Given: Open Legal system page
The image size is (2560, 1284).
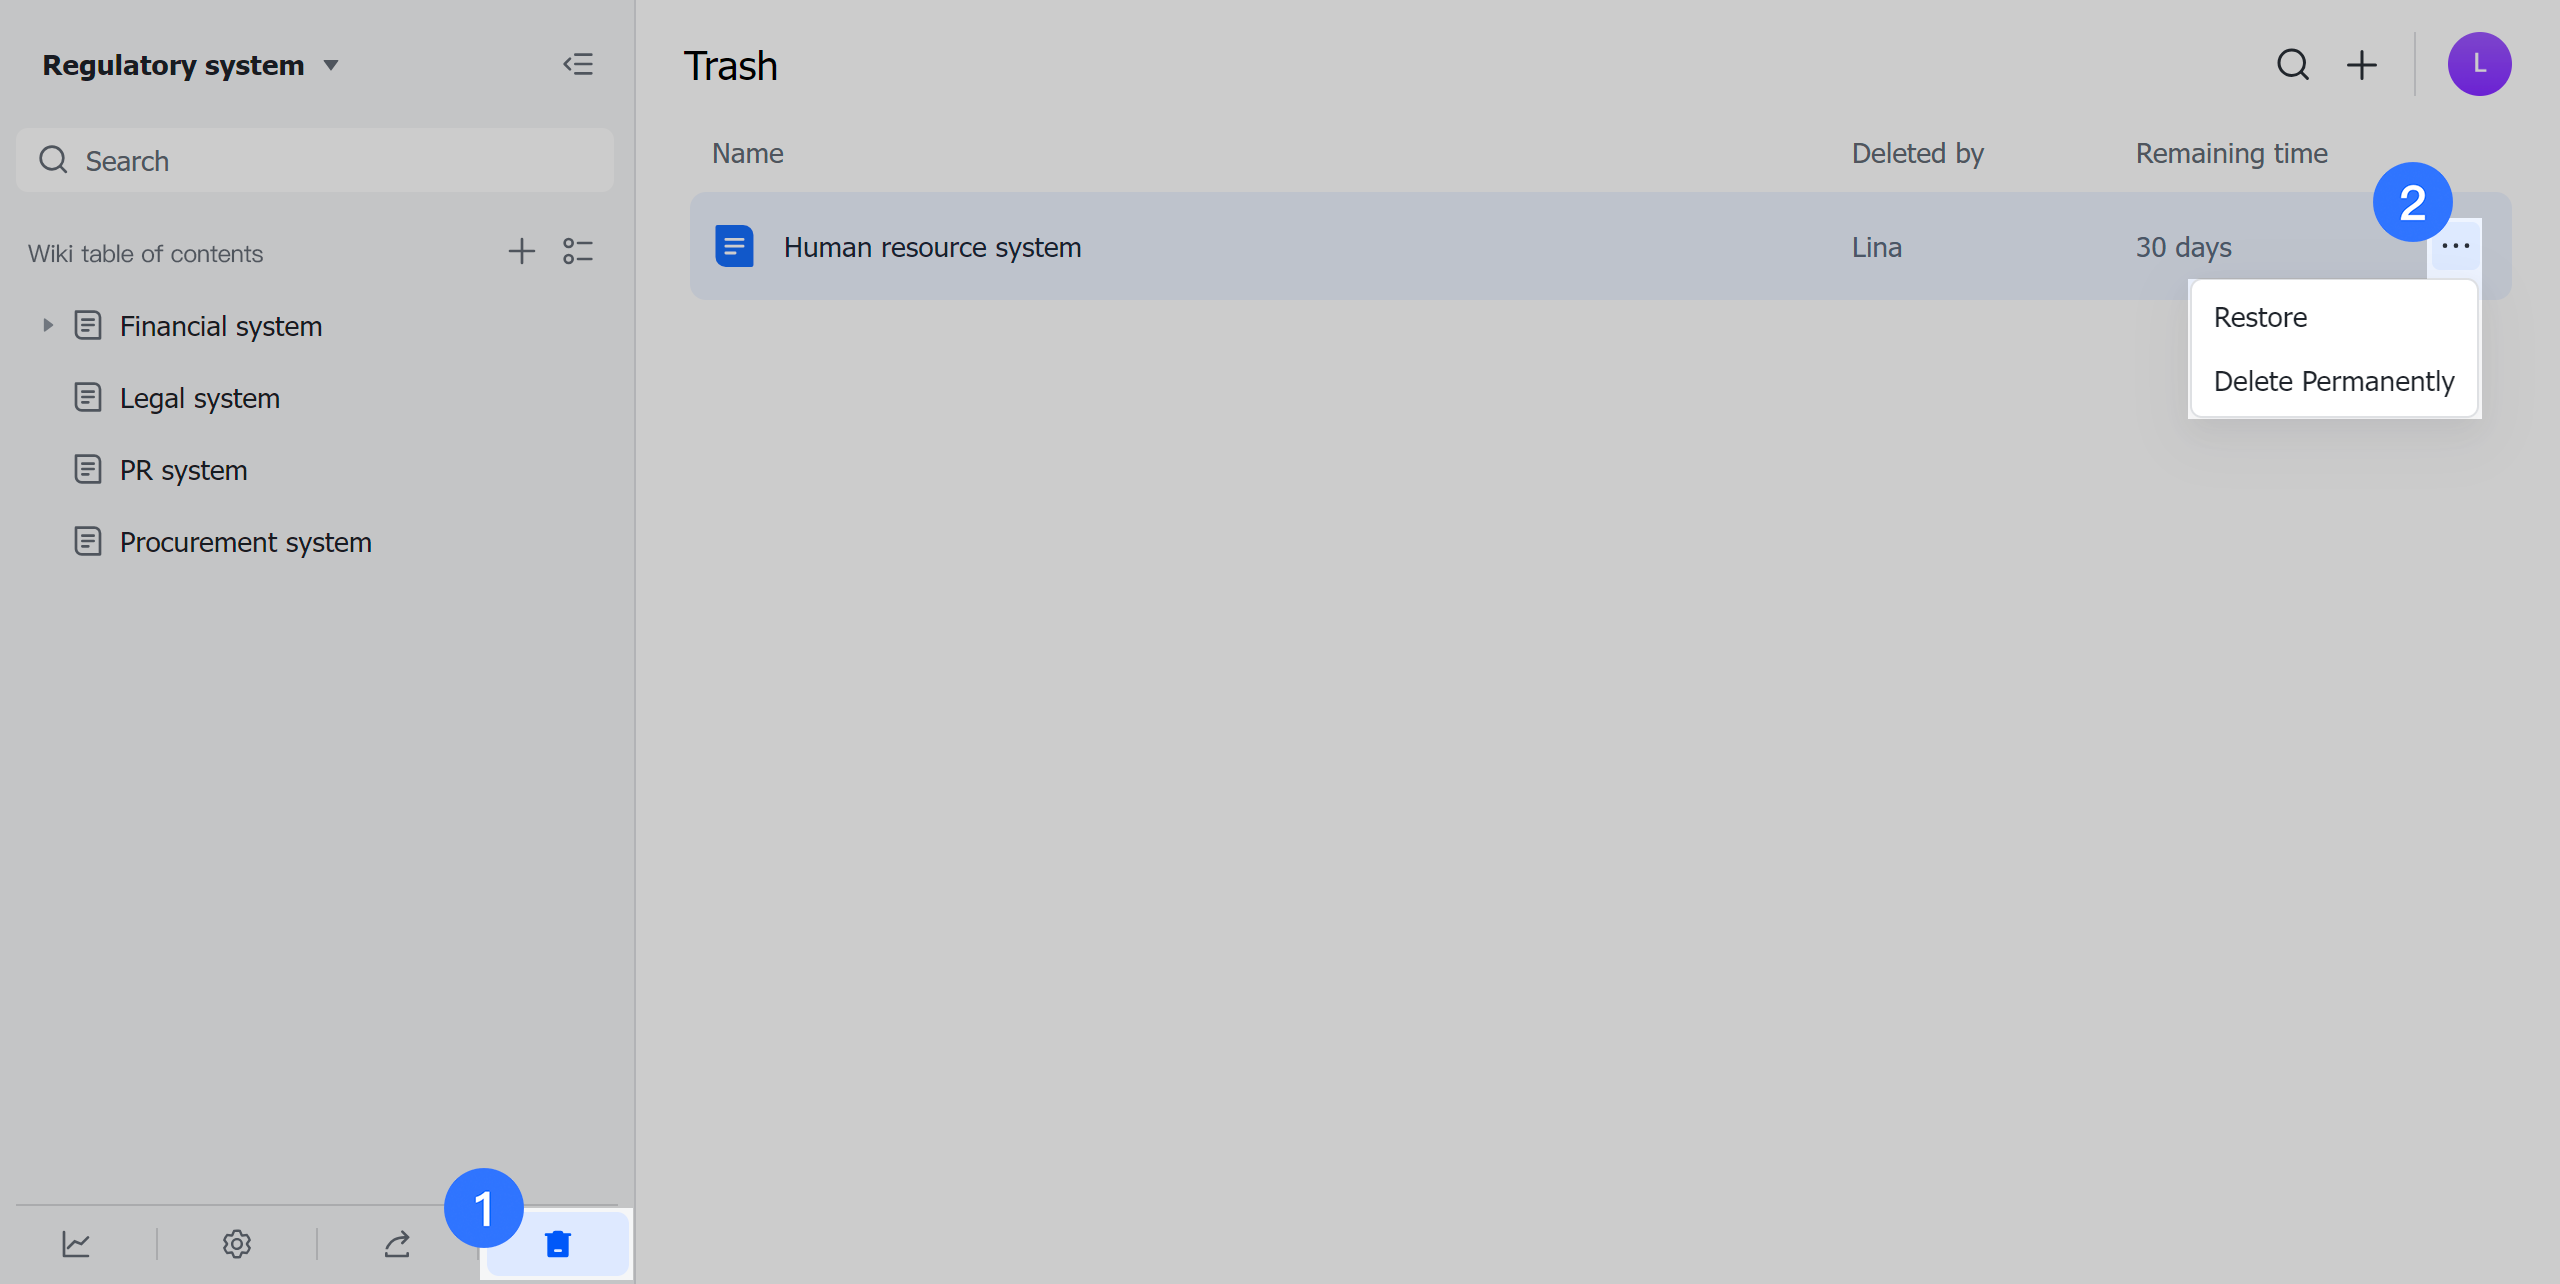Looking at the screenshot, I should click(x=199, y=398).
